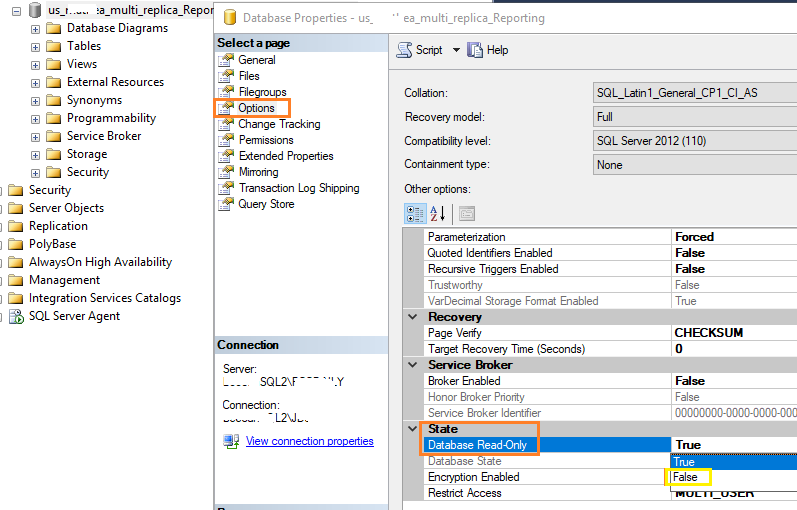The width and height of the screenshot is (797, 510).
Task: Collapse the State category
Action: (413, 429)
